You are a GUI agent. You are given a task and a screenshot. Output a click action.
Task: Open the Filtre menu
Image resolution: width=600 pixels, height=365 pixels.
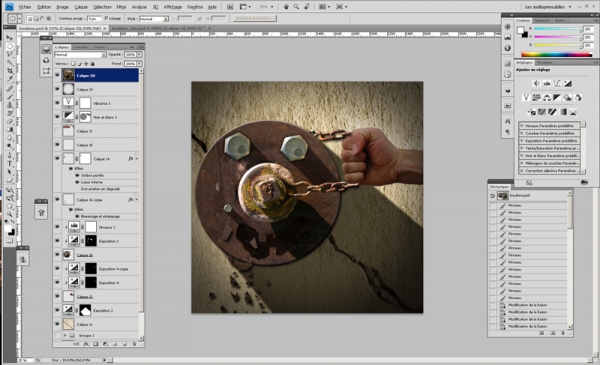click(121, 7)
